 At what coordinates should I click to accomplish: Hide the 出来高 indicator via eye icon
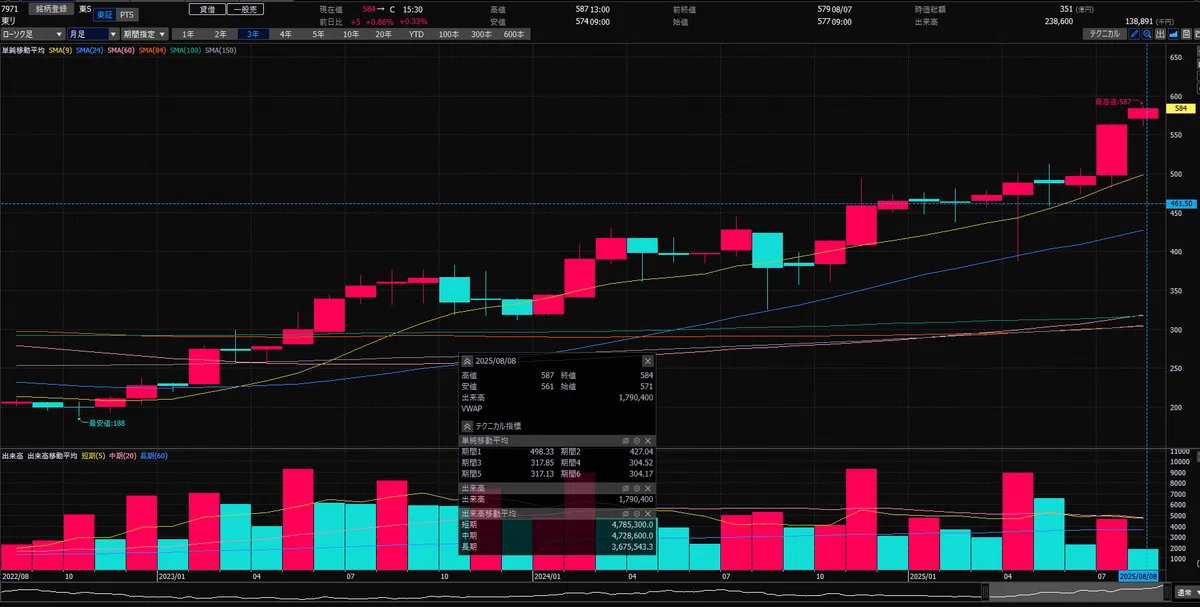pyautogui.click(x=625, y=487)
